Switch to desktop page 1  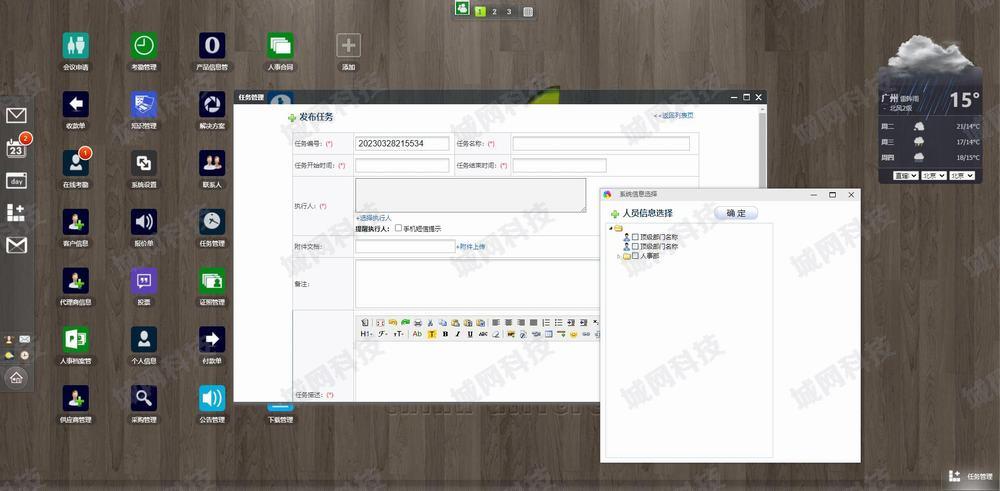[480, 11]
